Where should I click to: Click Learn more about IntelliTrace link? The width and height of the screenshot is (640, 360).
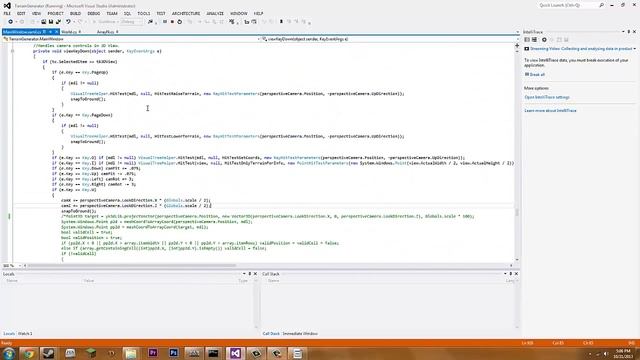tap(550, 111)
